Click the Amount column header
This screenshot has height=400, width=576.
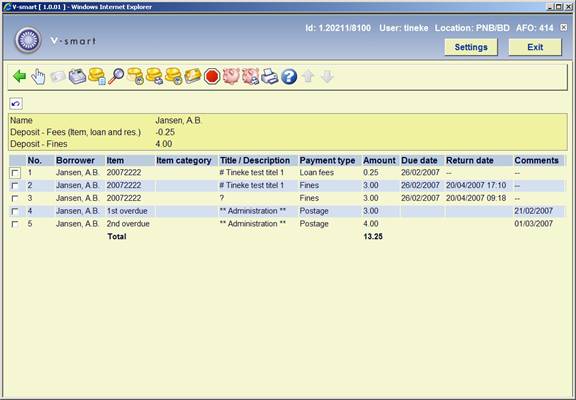[379, 161]
